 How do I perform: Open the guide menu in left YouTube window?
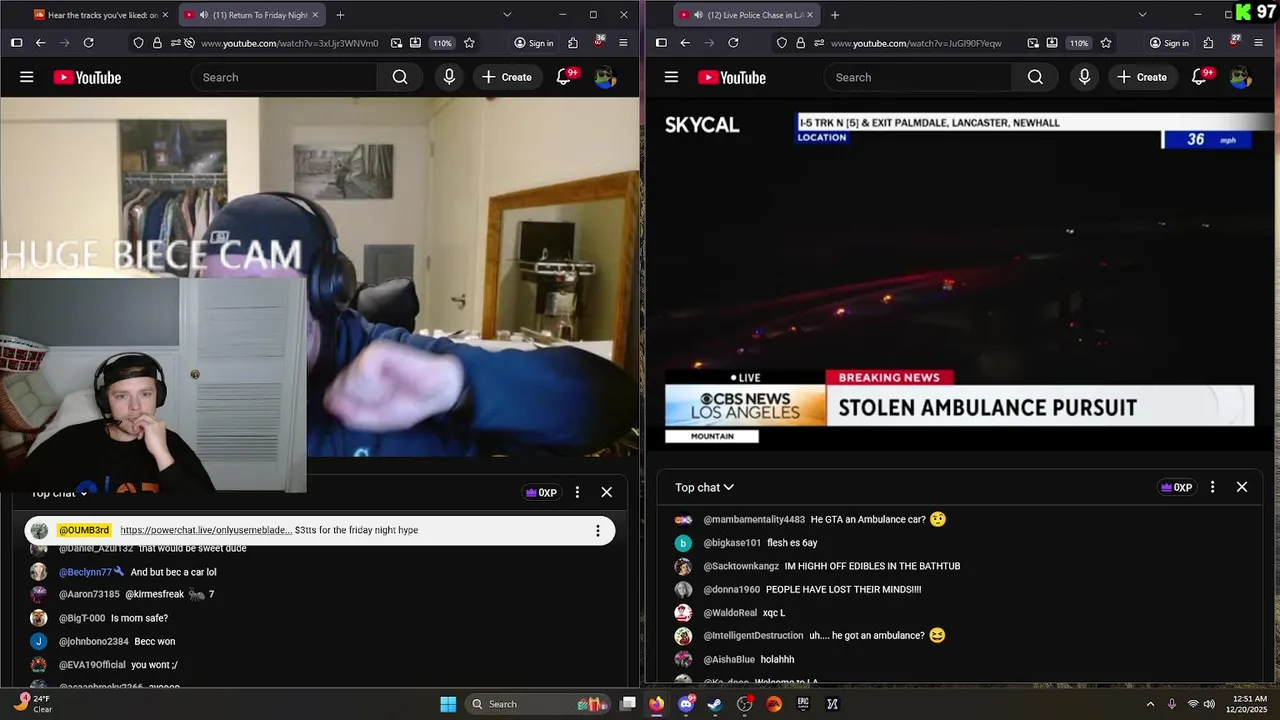click(x=27, y=77)
